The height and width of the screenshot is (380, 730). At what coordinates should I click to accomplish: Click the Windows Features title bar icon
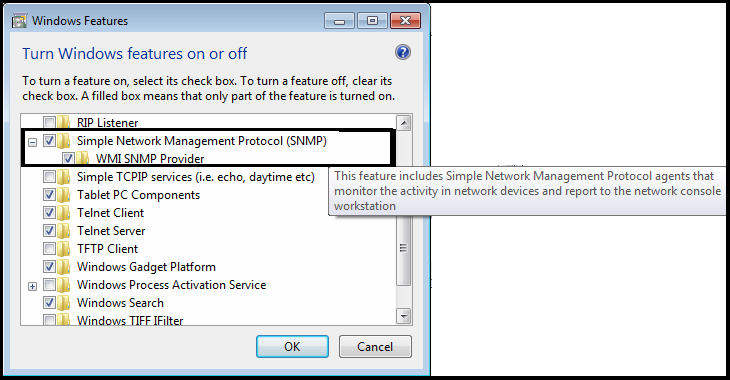click(20, 21)
